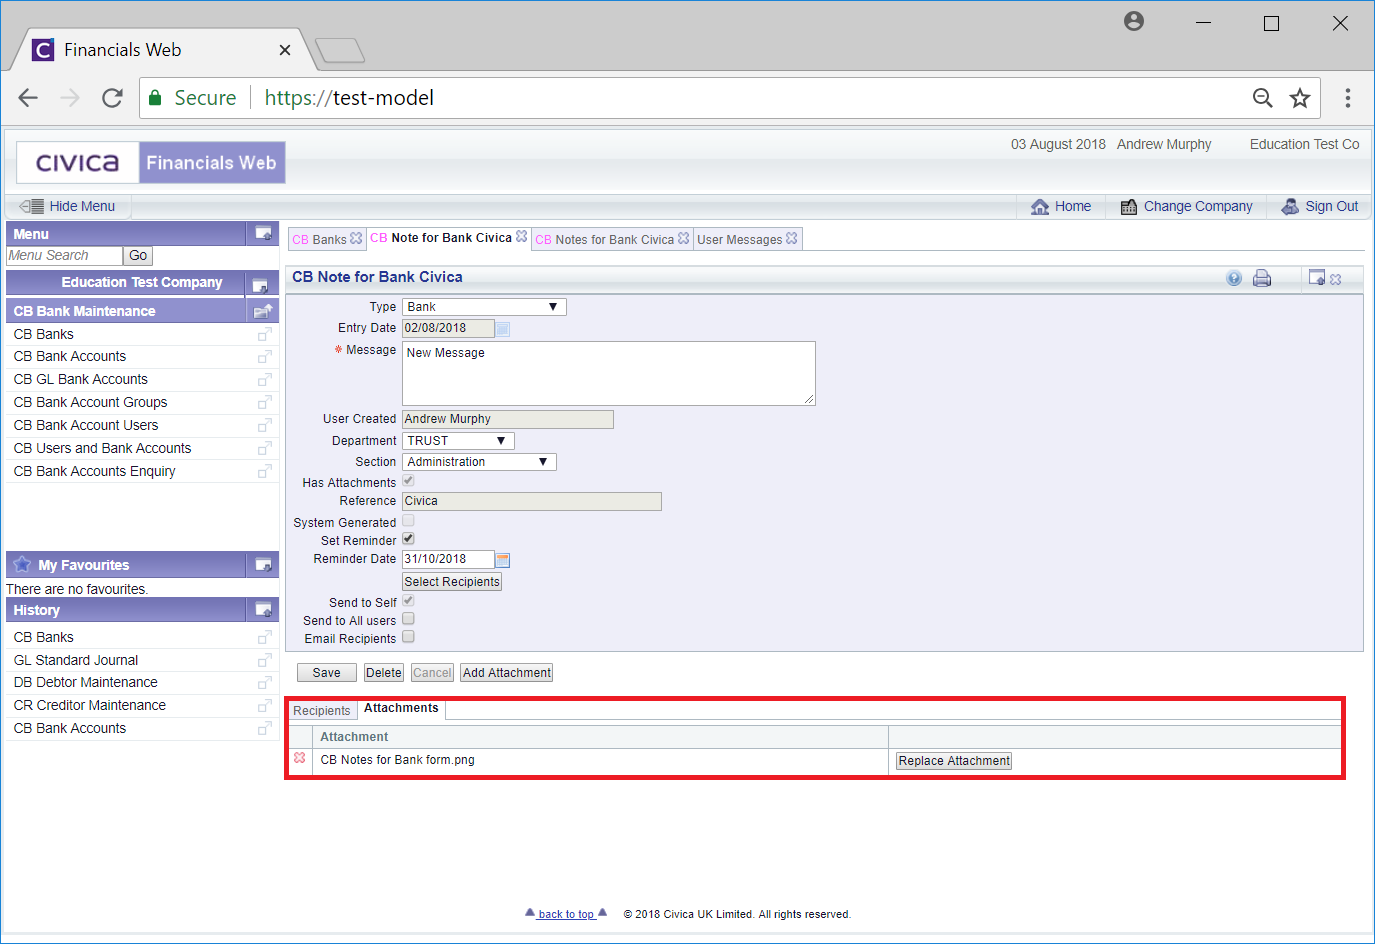Switch to the User Messages tab
The image size is (1375, 944).
[740, 240]
